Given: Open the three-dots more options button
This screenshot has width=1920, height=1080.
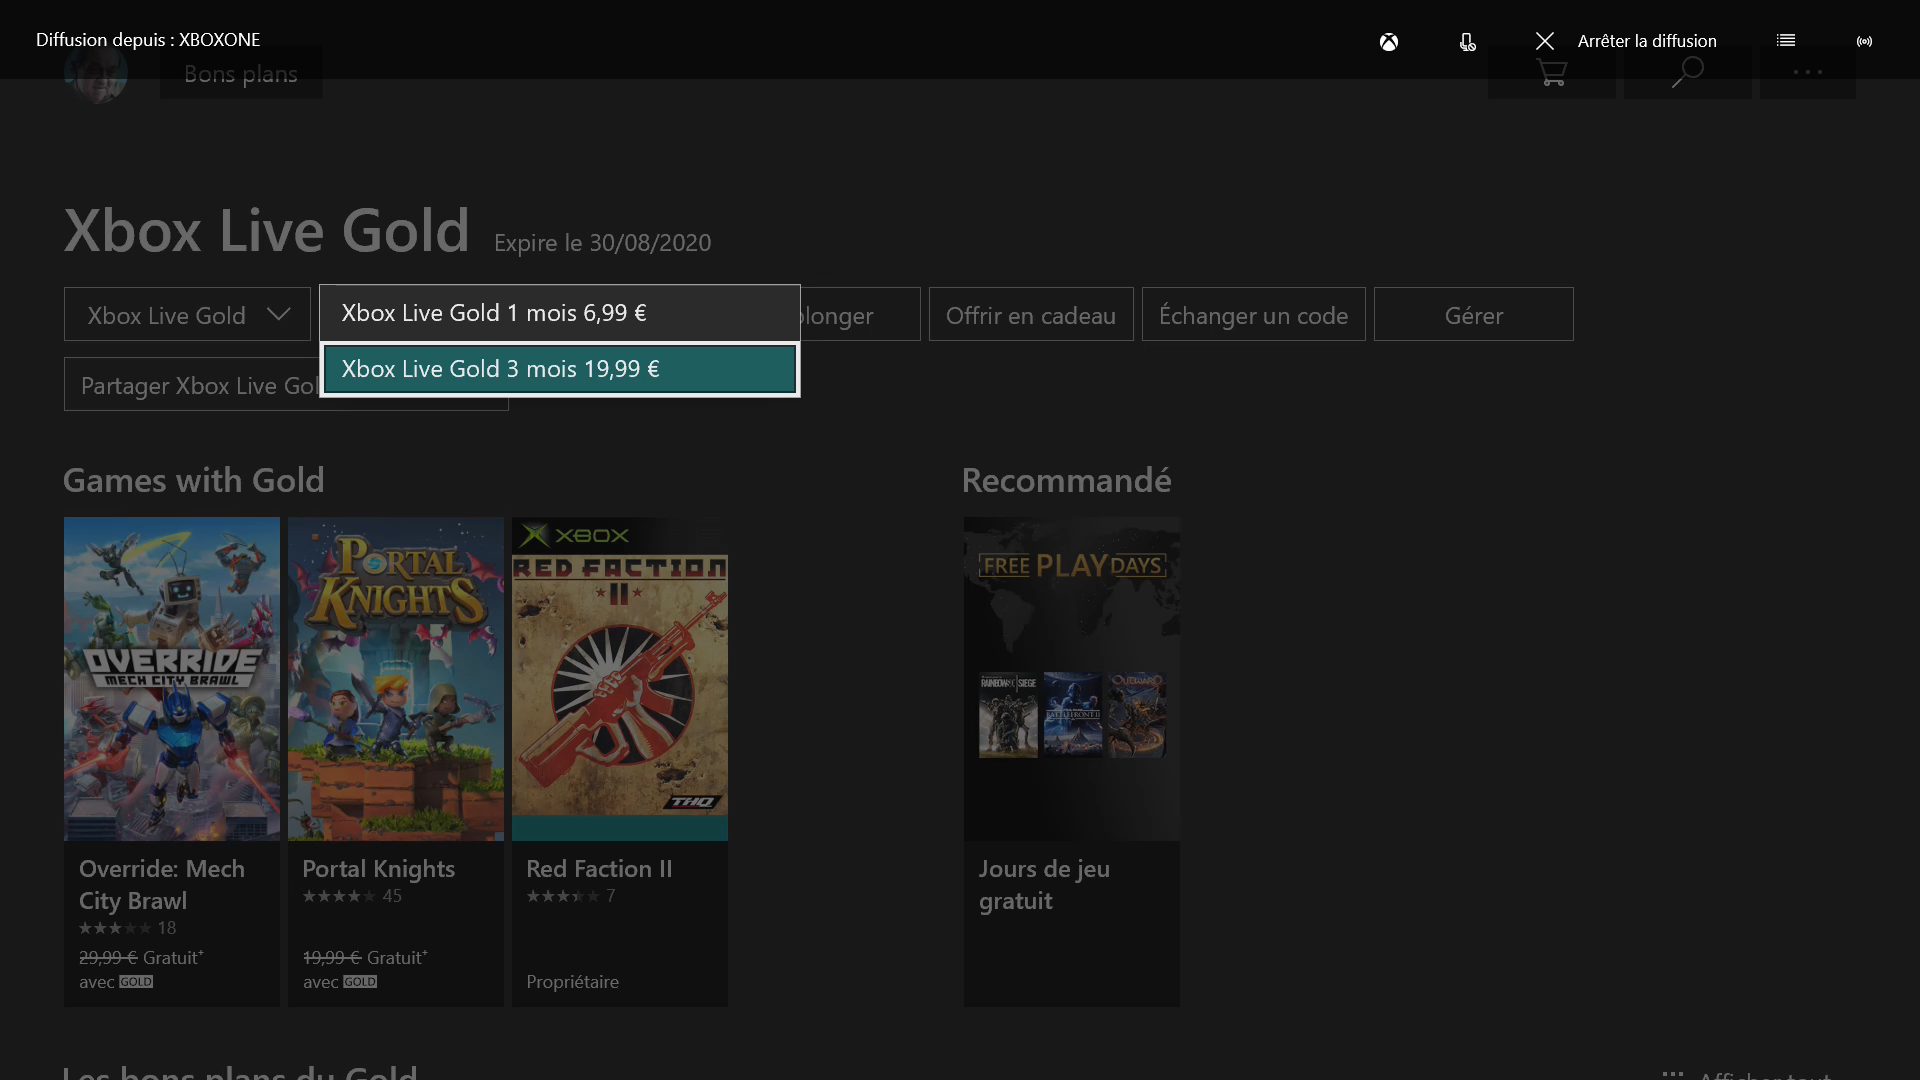Looking at the screenshot, I should click(1808, 72).
